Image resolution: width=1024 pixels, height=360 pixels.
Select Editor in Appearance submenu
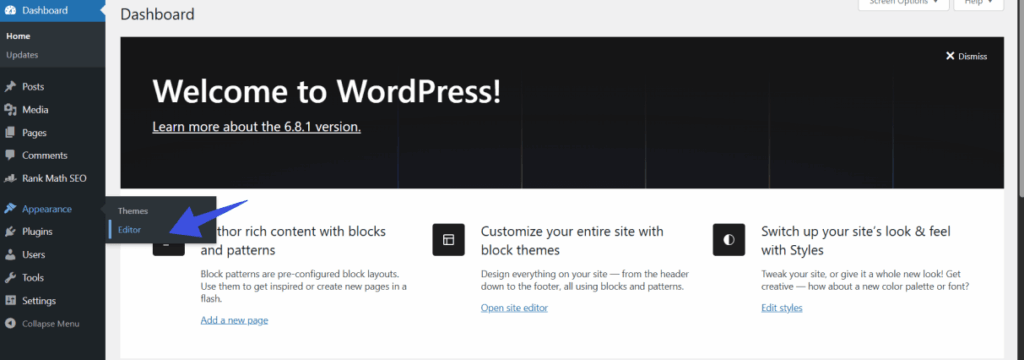coord(129,230)
